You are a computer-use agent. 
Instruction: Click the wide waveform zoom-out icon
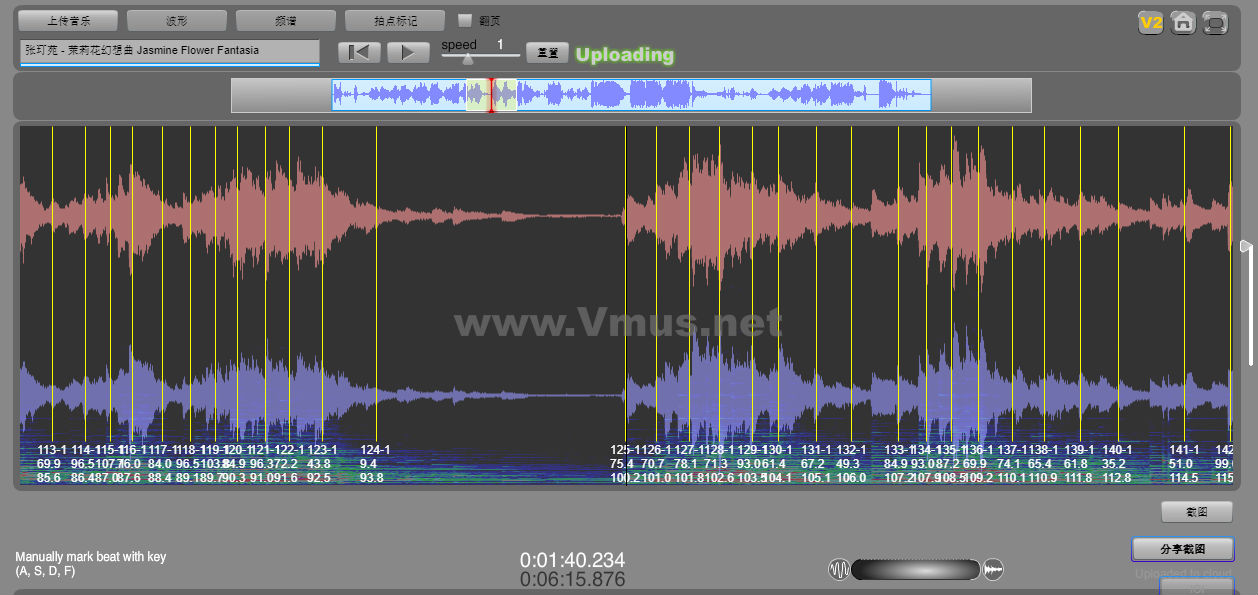(839, 569)
